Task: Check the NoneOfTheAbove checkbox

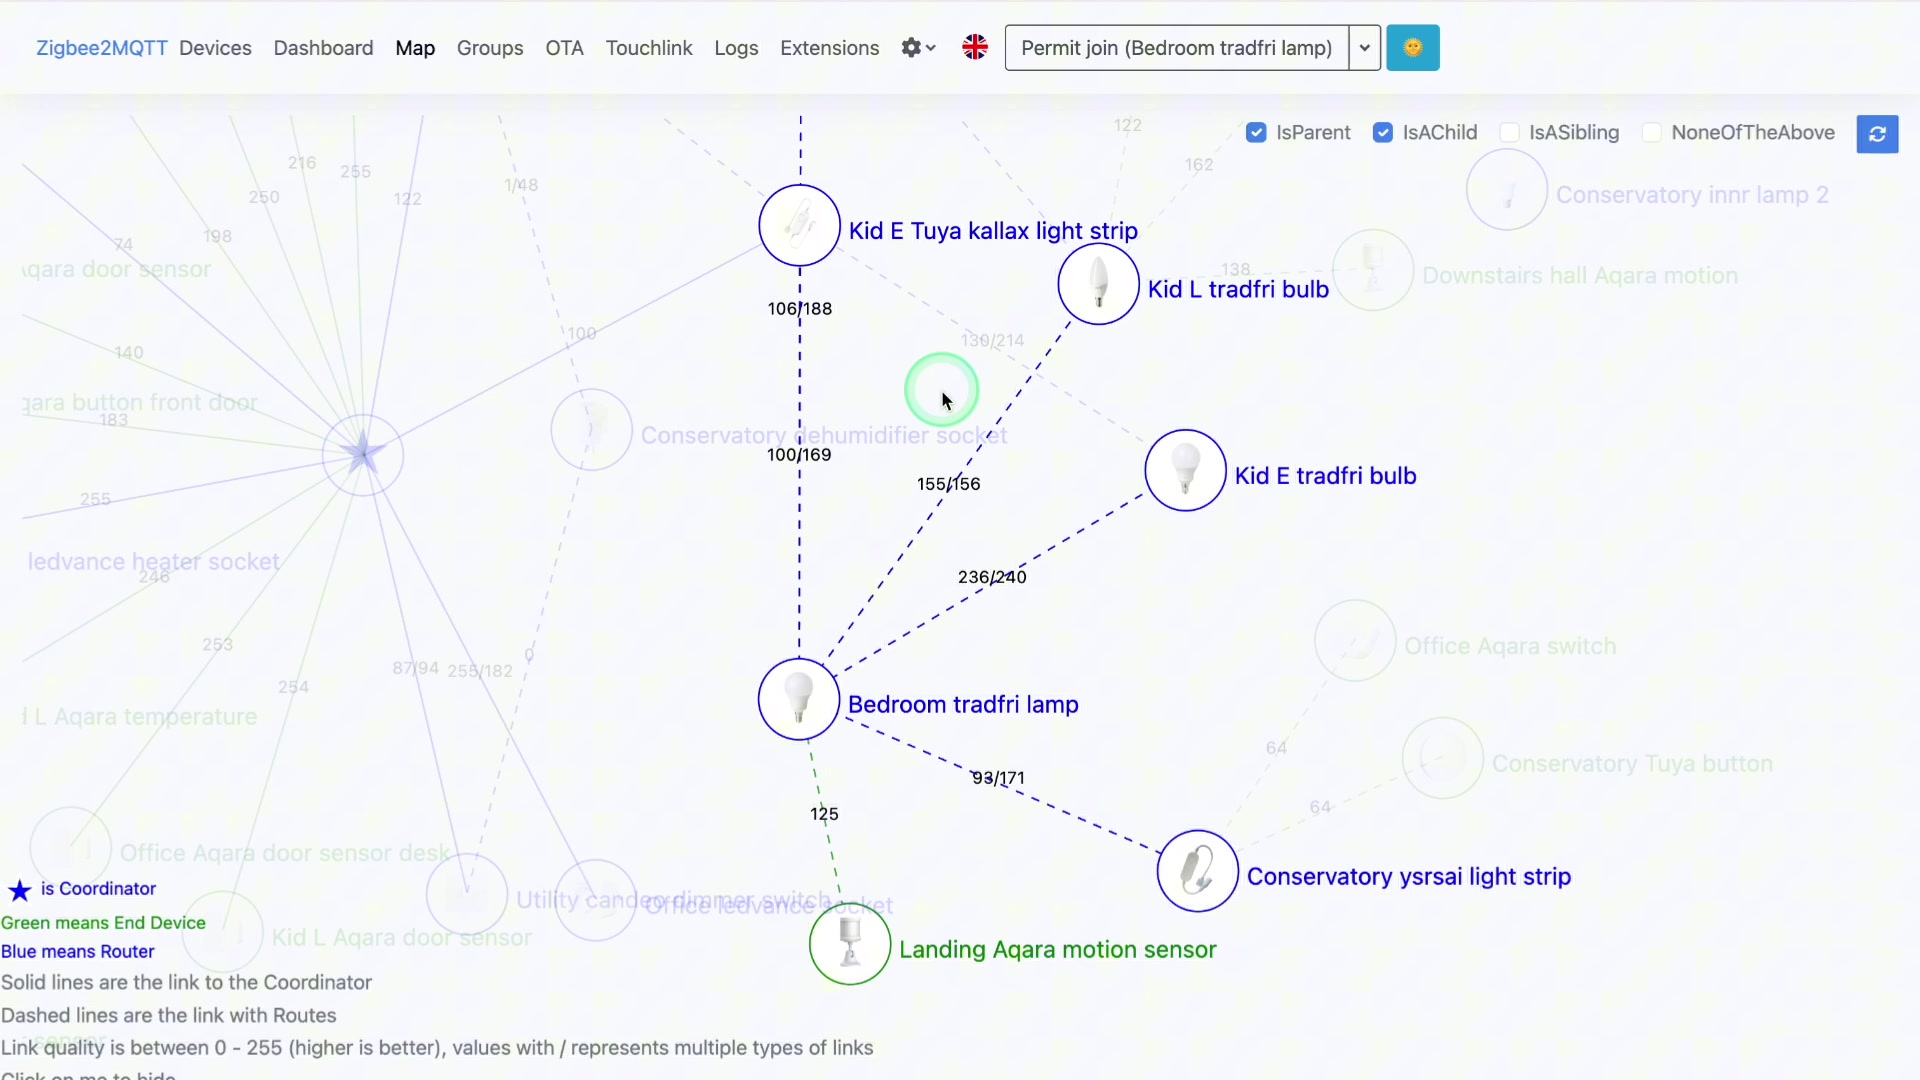Action: pos(1651,133)
